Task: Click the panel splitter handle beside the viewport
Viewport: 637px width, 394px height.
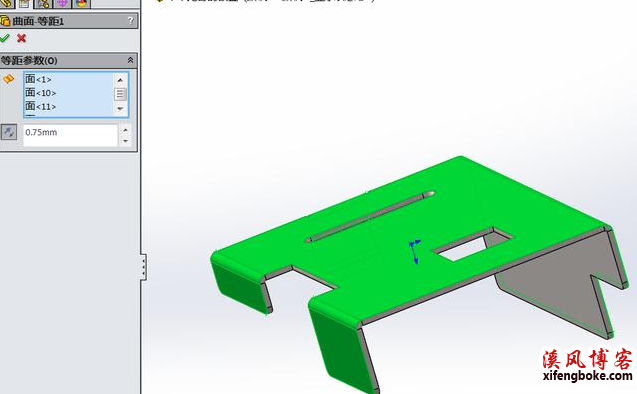Action: 143,267
